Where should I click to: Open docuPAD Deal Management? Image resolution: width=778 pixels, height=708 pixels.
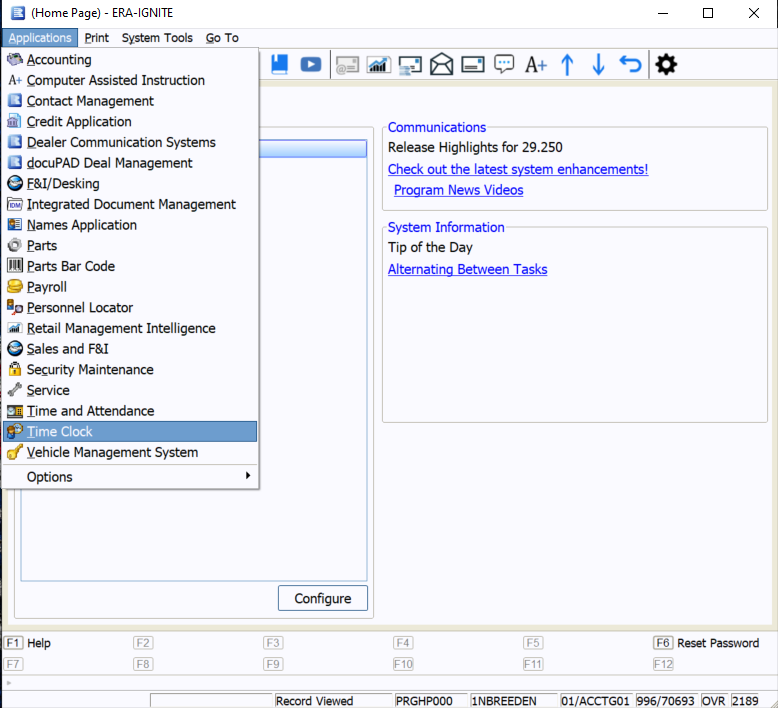point(130,163)
